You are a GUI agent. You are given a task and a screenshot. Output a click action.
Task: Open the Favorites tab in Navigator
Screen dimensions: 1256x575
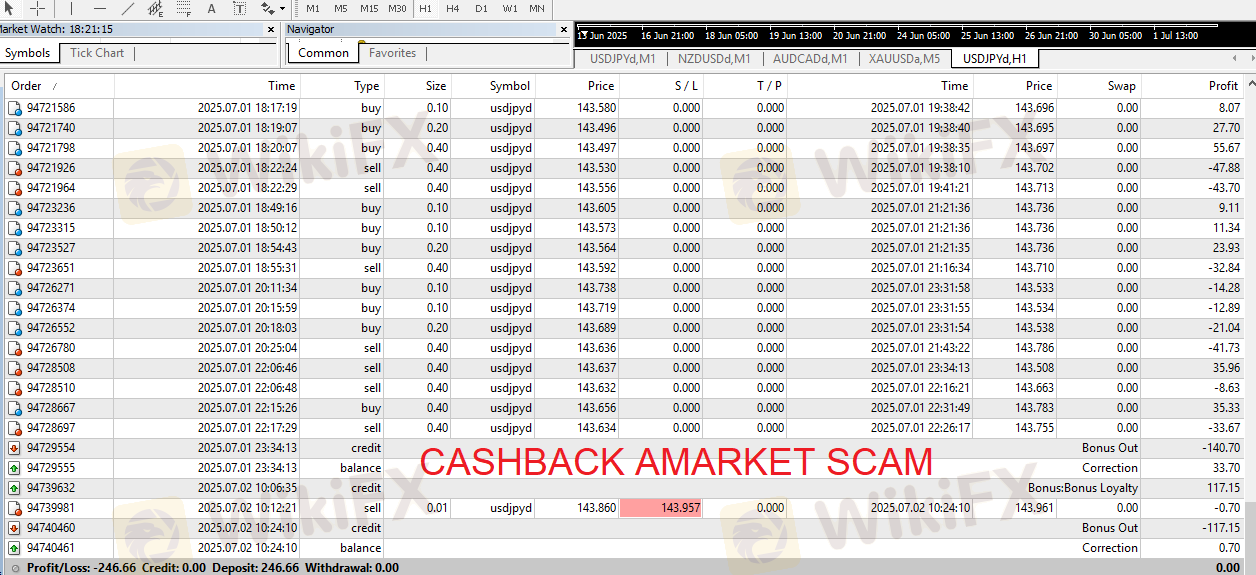392,53
